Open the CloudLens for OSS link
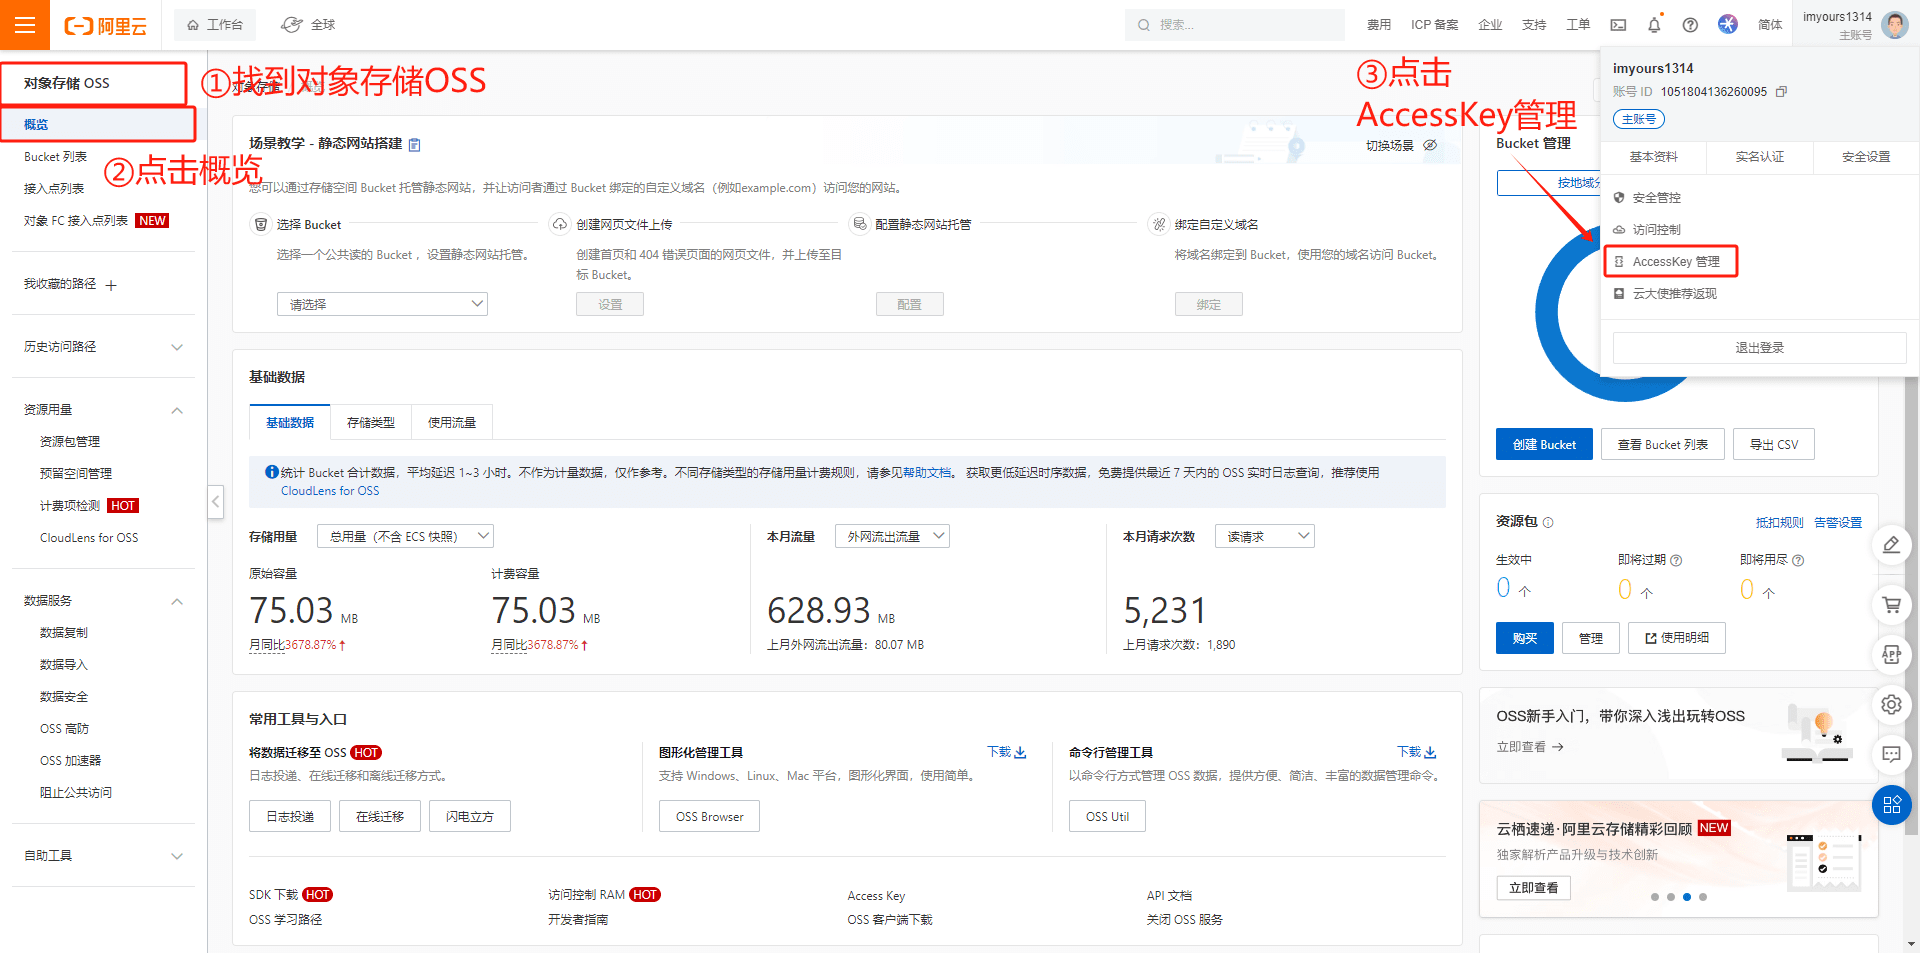The height and width of the screenshot is (953, 1920). [x=330, y=491]
